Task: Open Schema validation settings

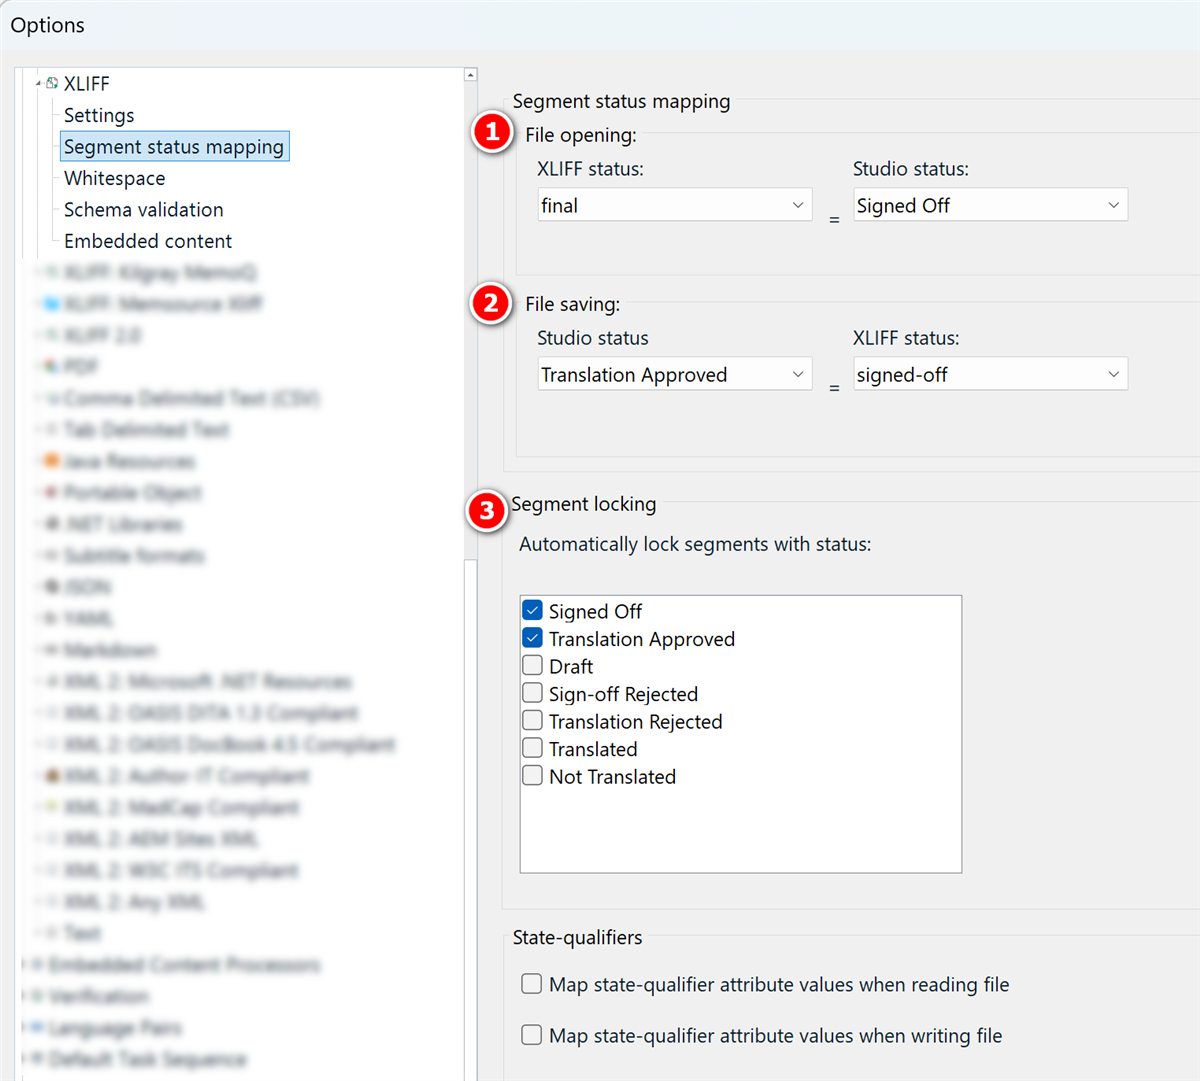Action: tap(143, 209)
